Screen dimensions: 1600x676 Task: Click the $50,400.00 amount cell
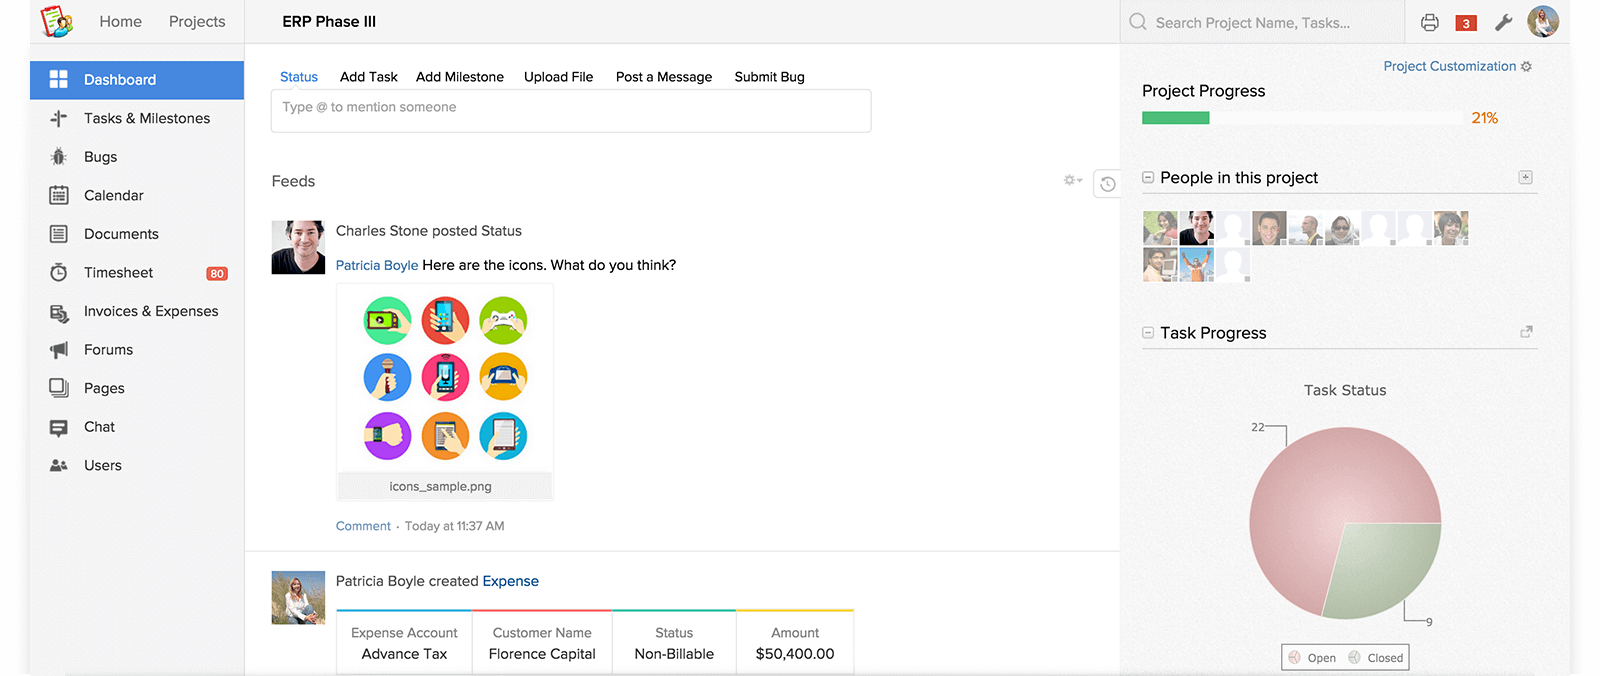coord(795,644)
